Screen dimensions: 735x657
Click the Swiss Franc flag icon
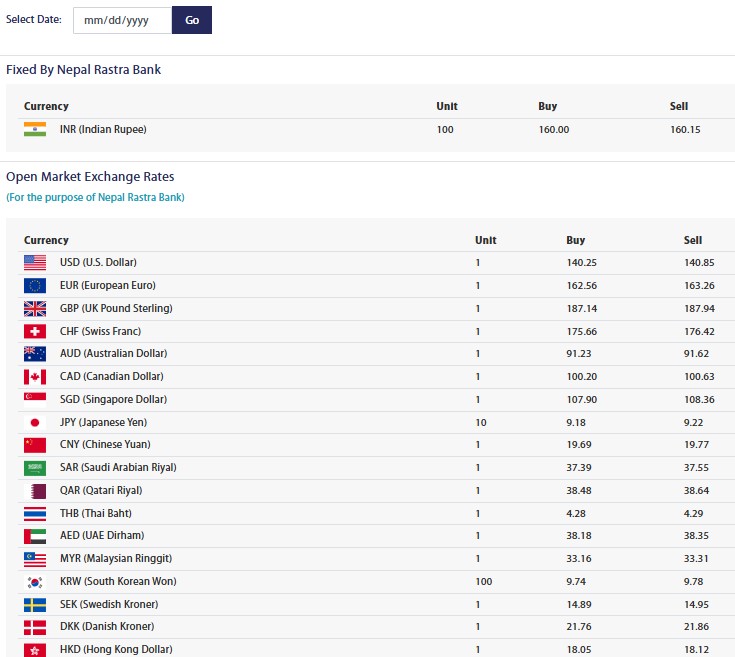35,331
